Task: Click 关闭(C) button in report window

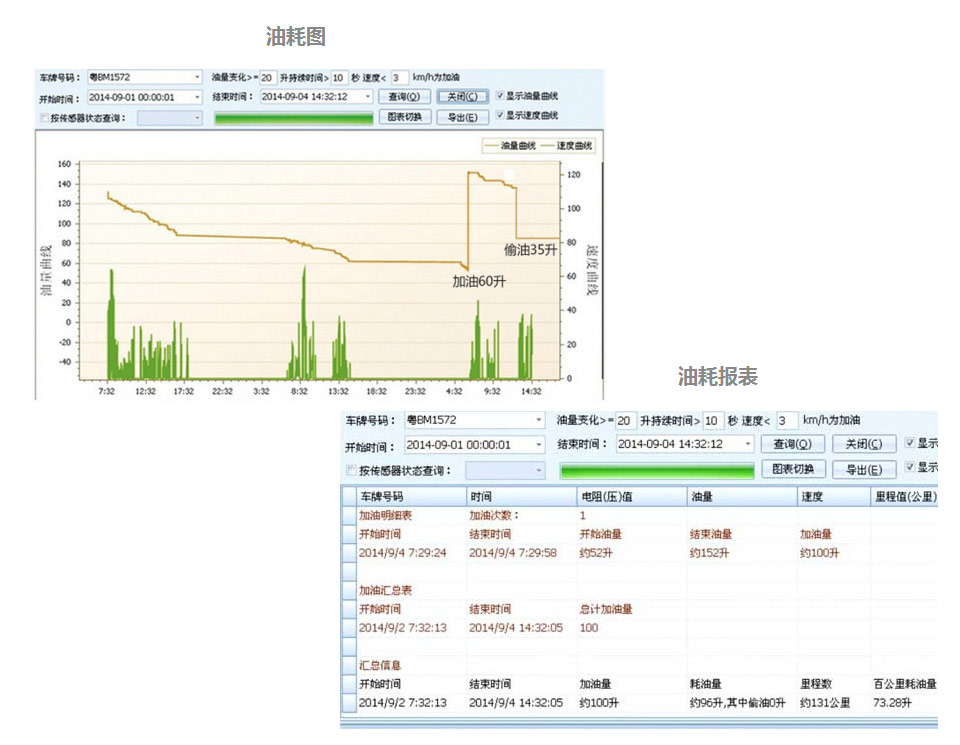Action: [864, 444]
